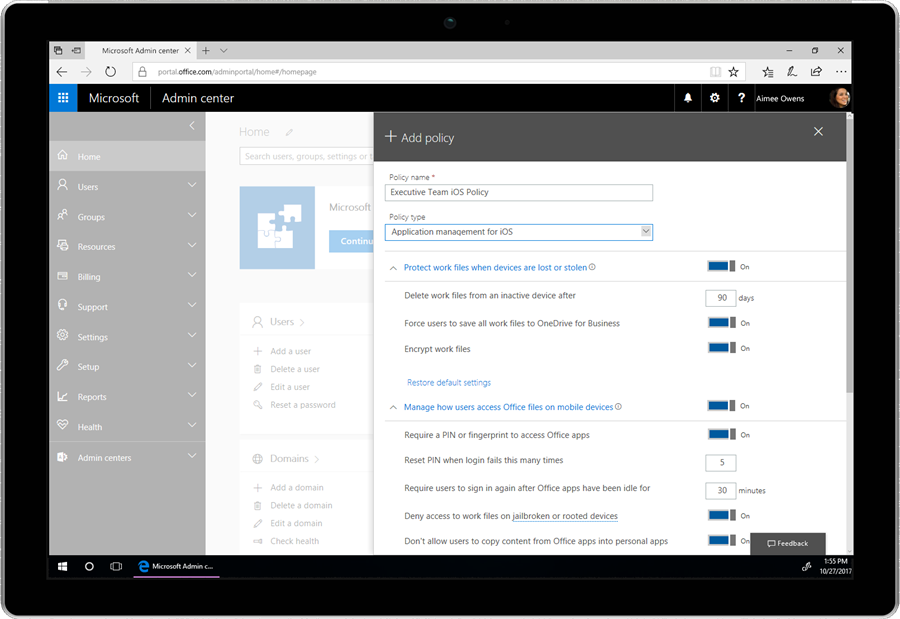Select Home in the left navigation
900x619 pixels.
[x=89, y=157]
